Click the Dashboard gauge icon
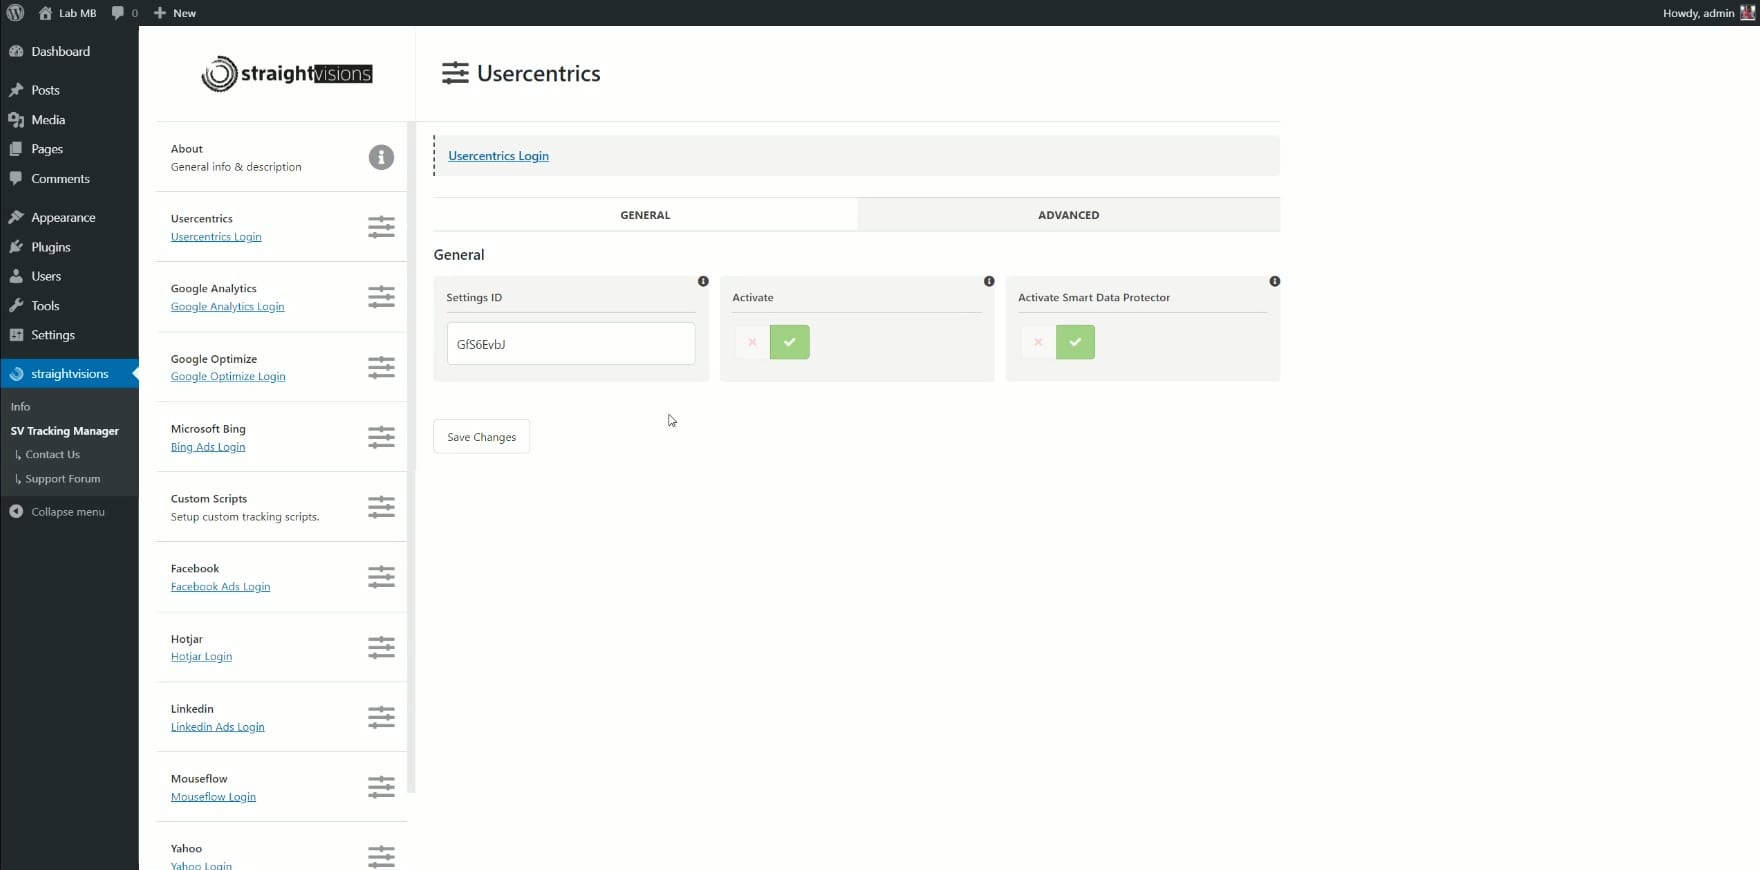The height and width of the screenshot is (870, 1760). pos(16,51)
